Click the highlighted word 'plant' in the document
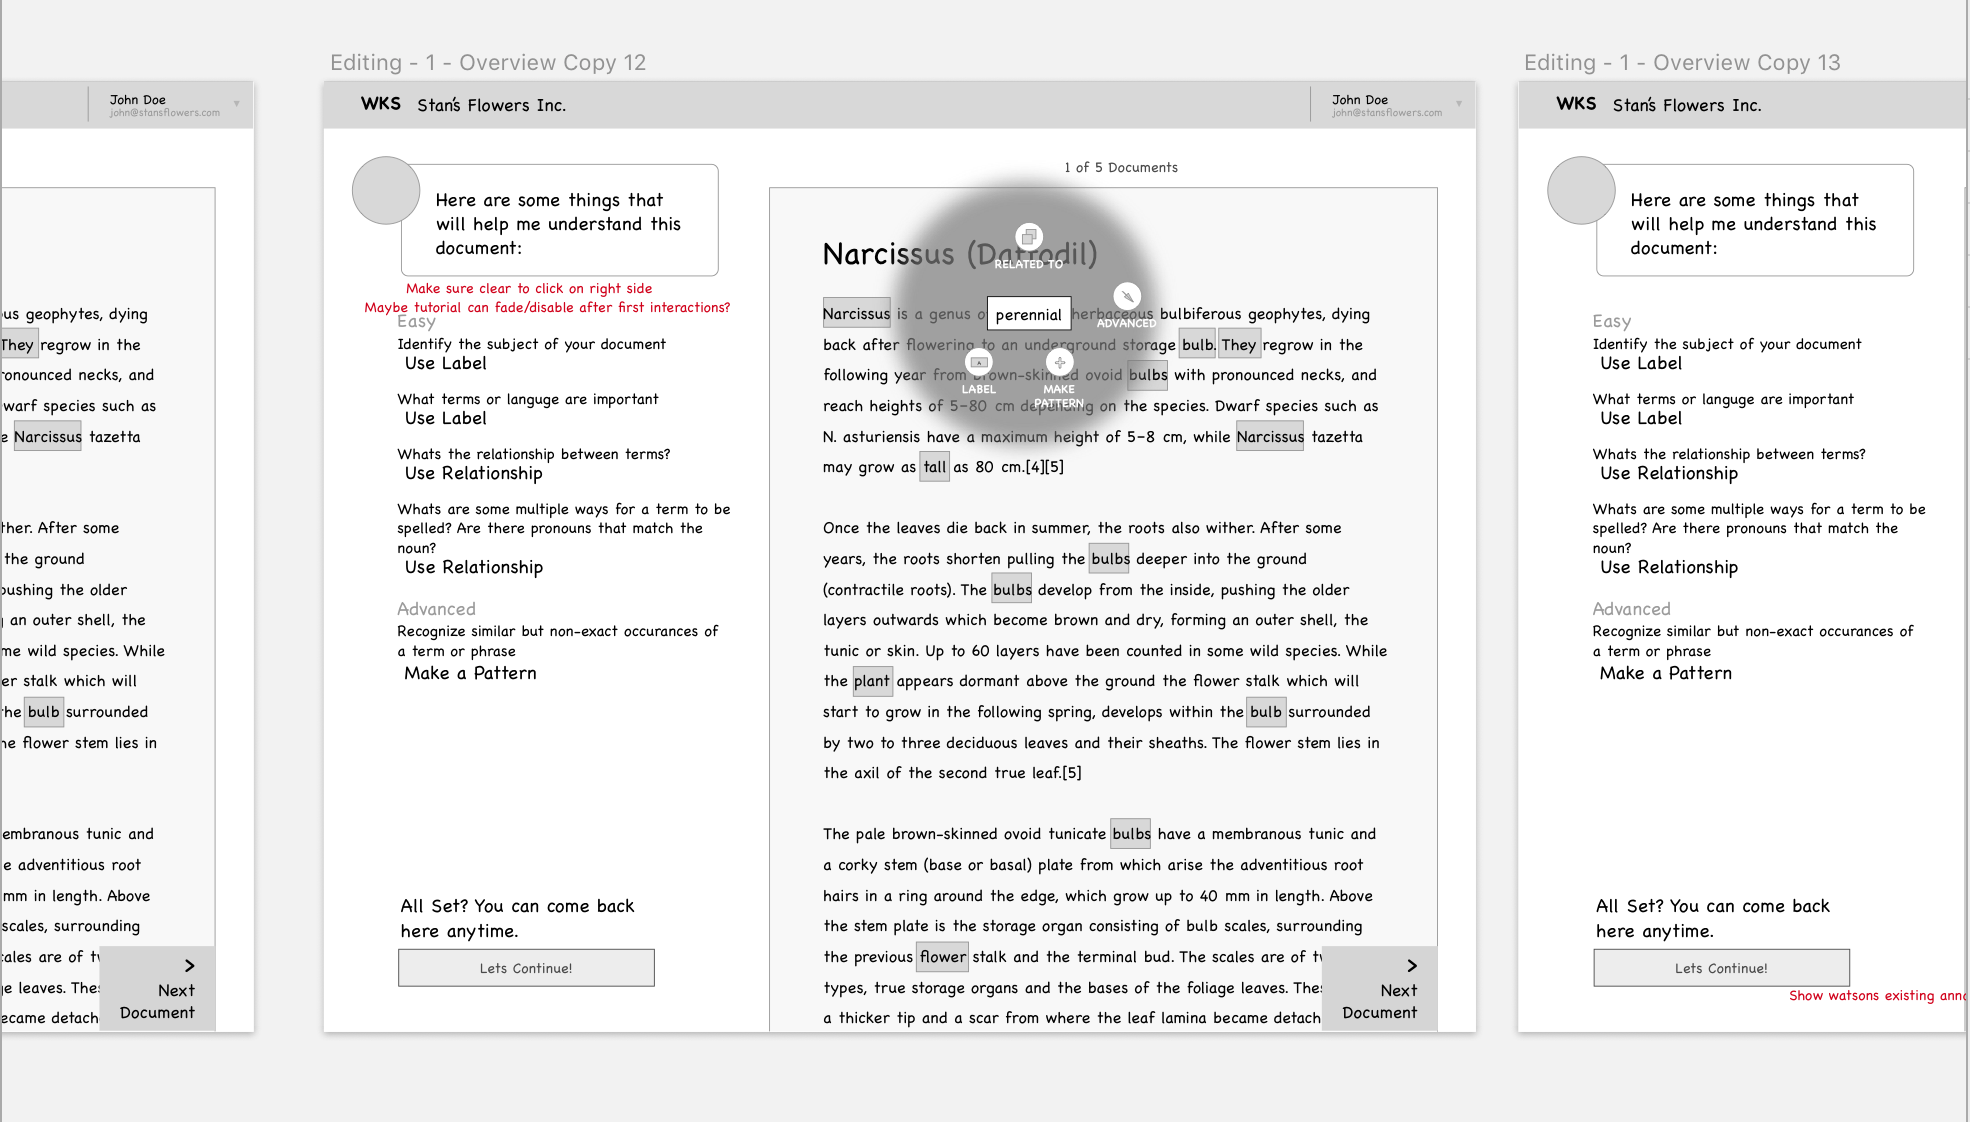 [x=871, y=681]
